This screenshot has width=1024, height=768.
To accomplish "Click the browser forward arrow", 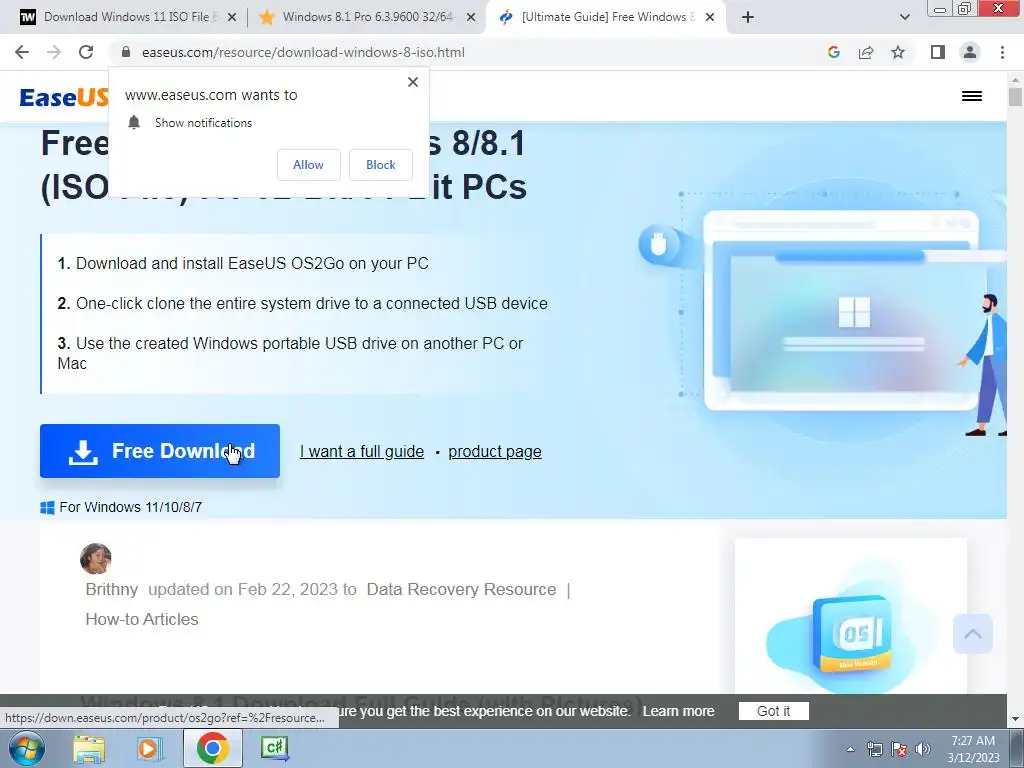I will coord(54,52).
